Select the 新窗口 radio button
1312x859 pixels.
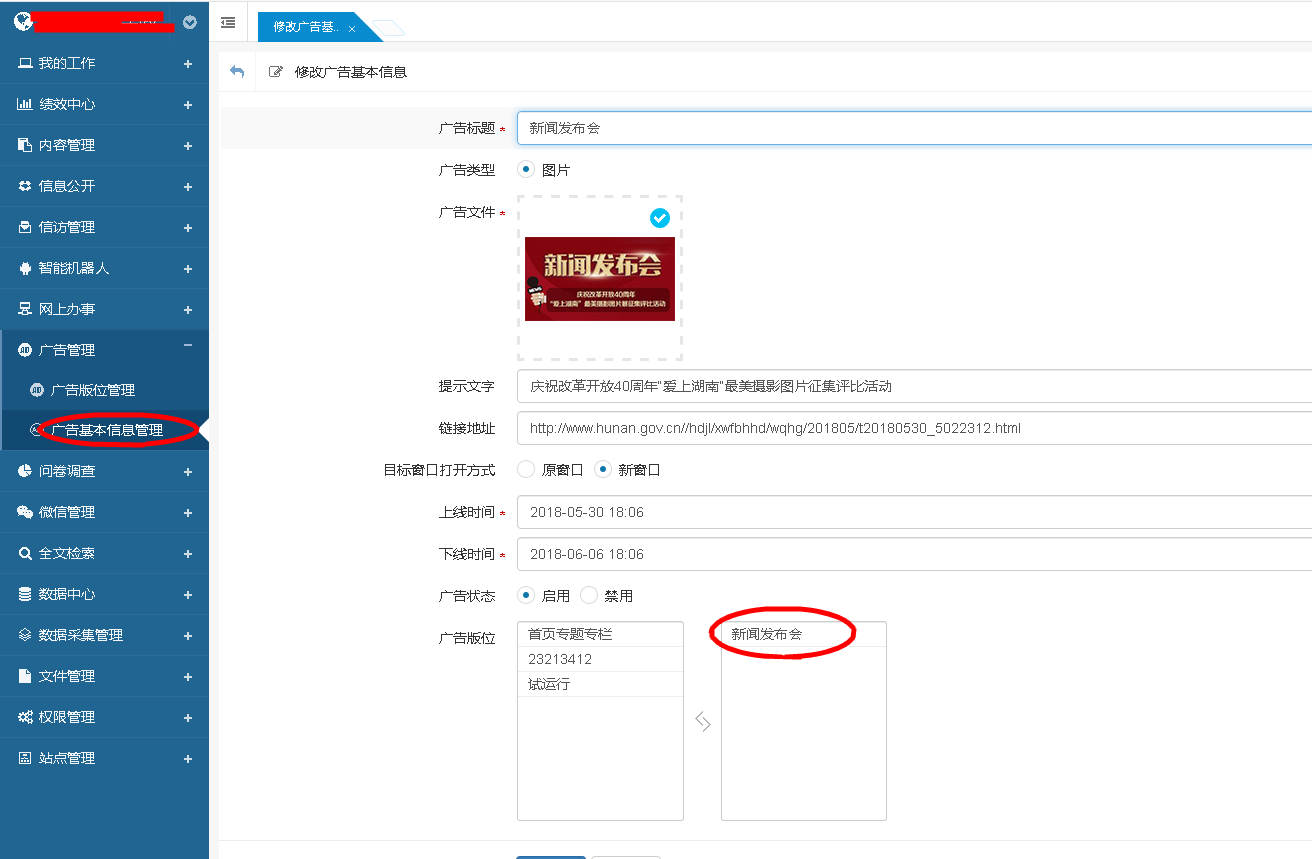tap(603, 469)
